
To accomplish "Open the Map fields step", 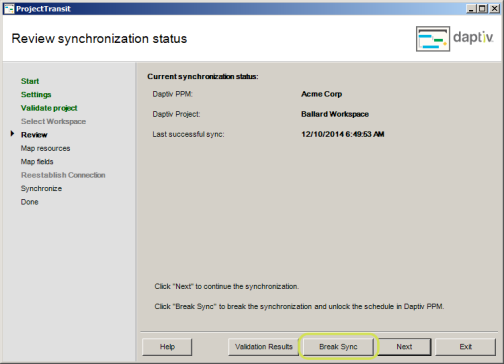I will point(37,162).
